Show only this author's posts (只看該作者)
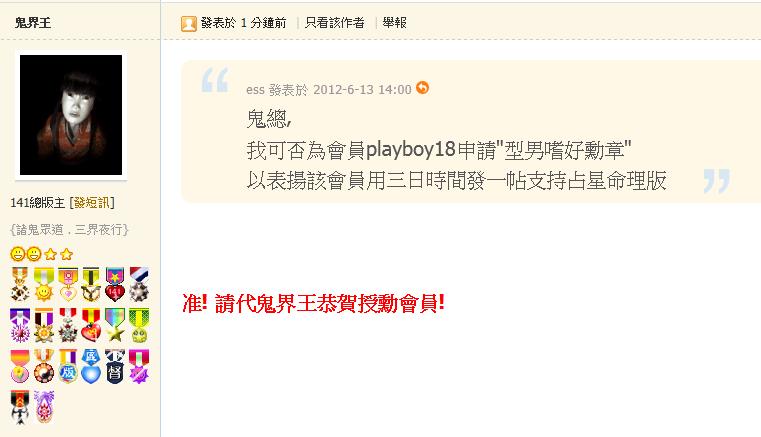 (334, 22)
